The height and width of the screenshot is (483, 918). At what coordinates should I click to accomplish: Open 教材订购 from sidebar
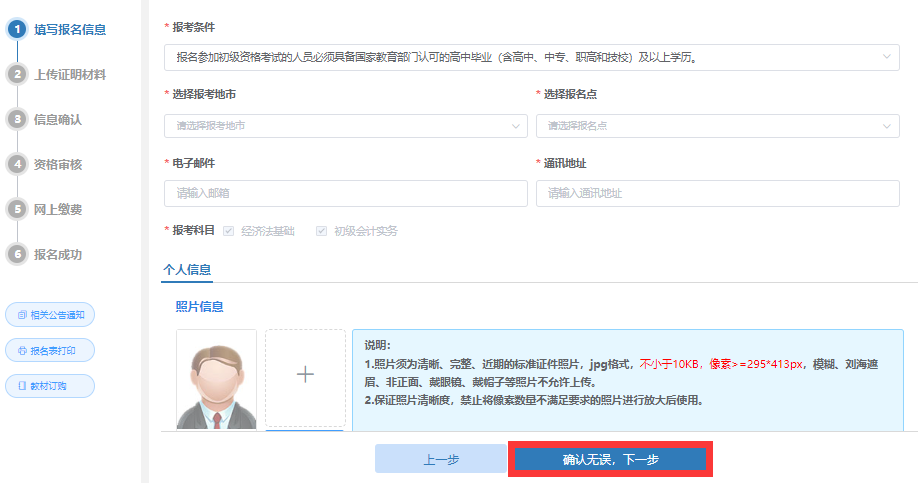tap(50, 386)
